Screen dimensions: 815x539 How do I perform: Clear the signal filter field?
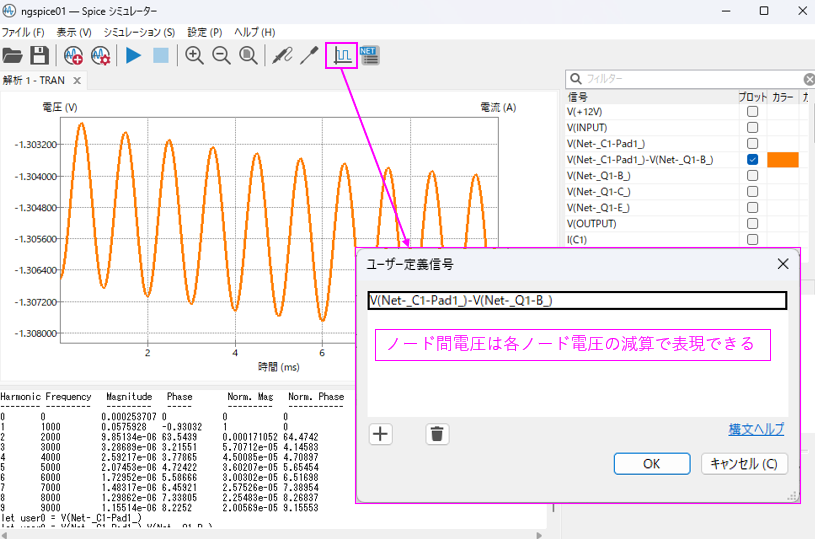click(x=809, y=79)
